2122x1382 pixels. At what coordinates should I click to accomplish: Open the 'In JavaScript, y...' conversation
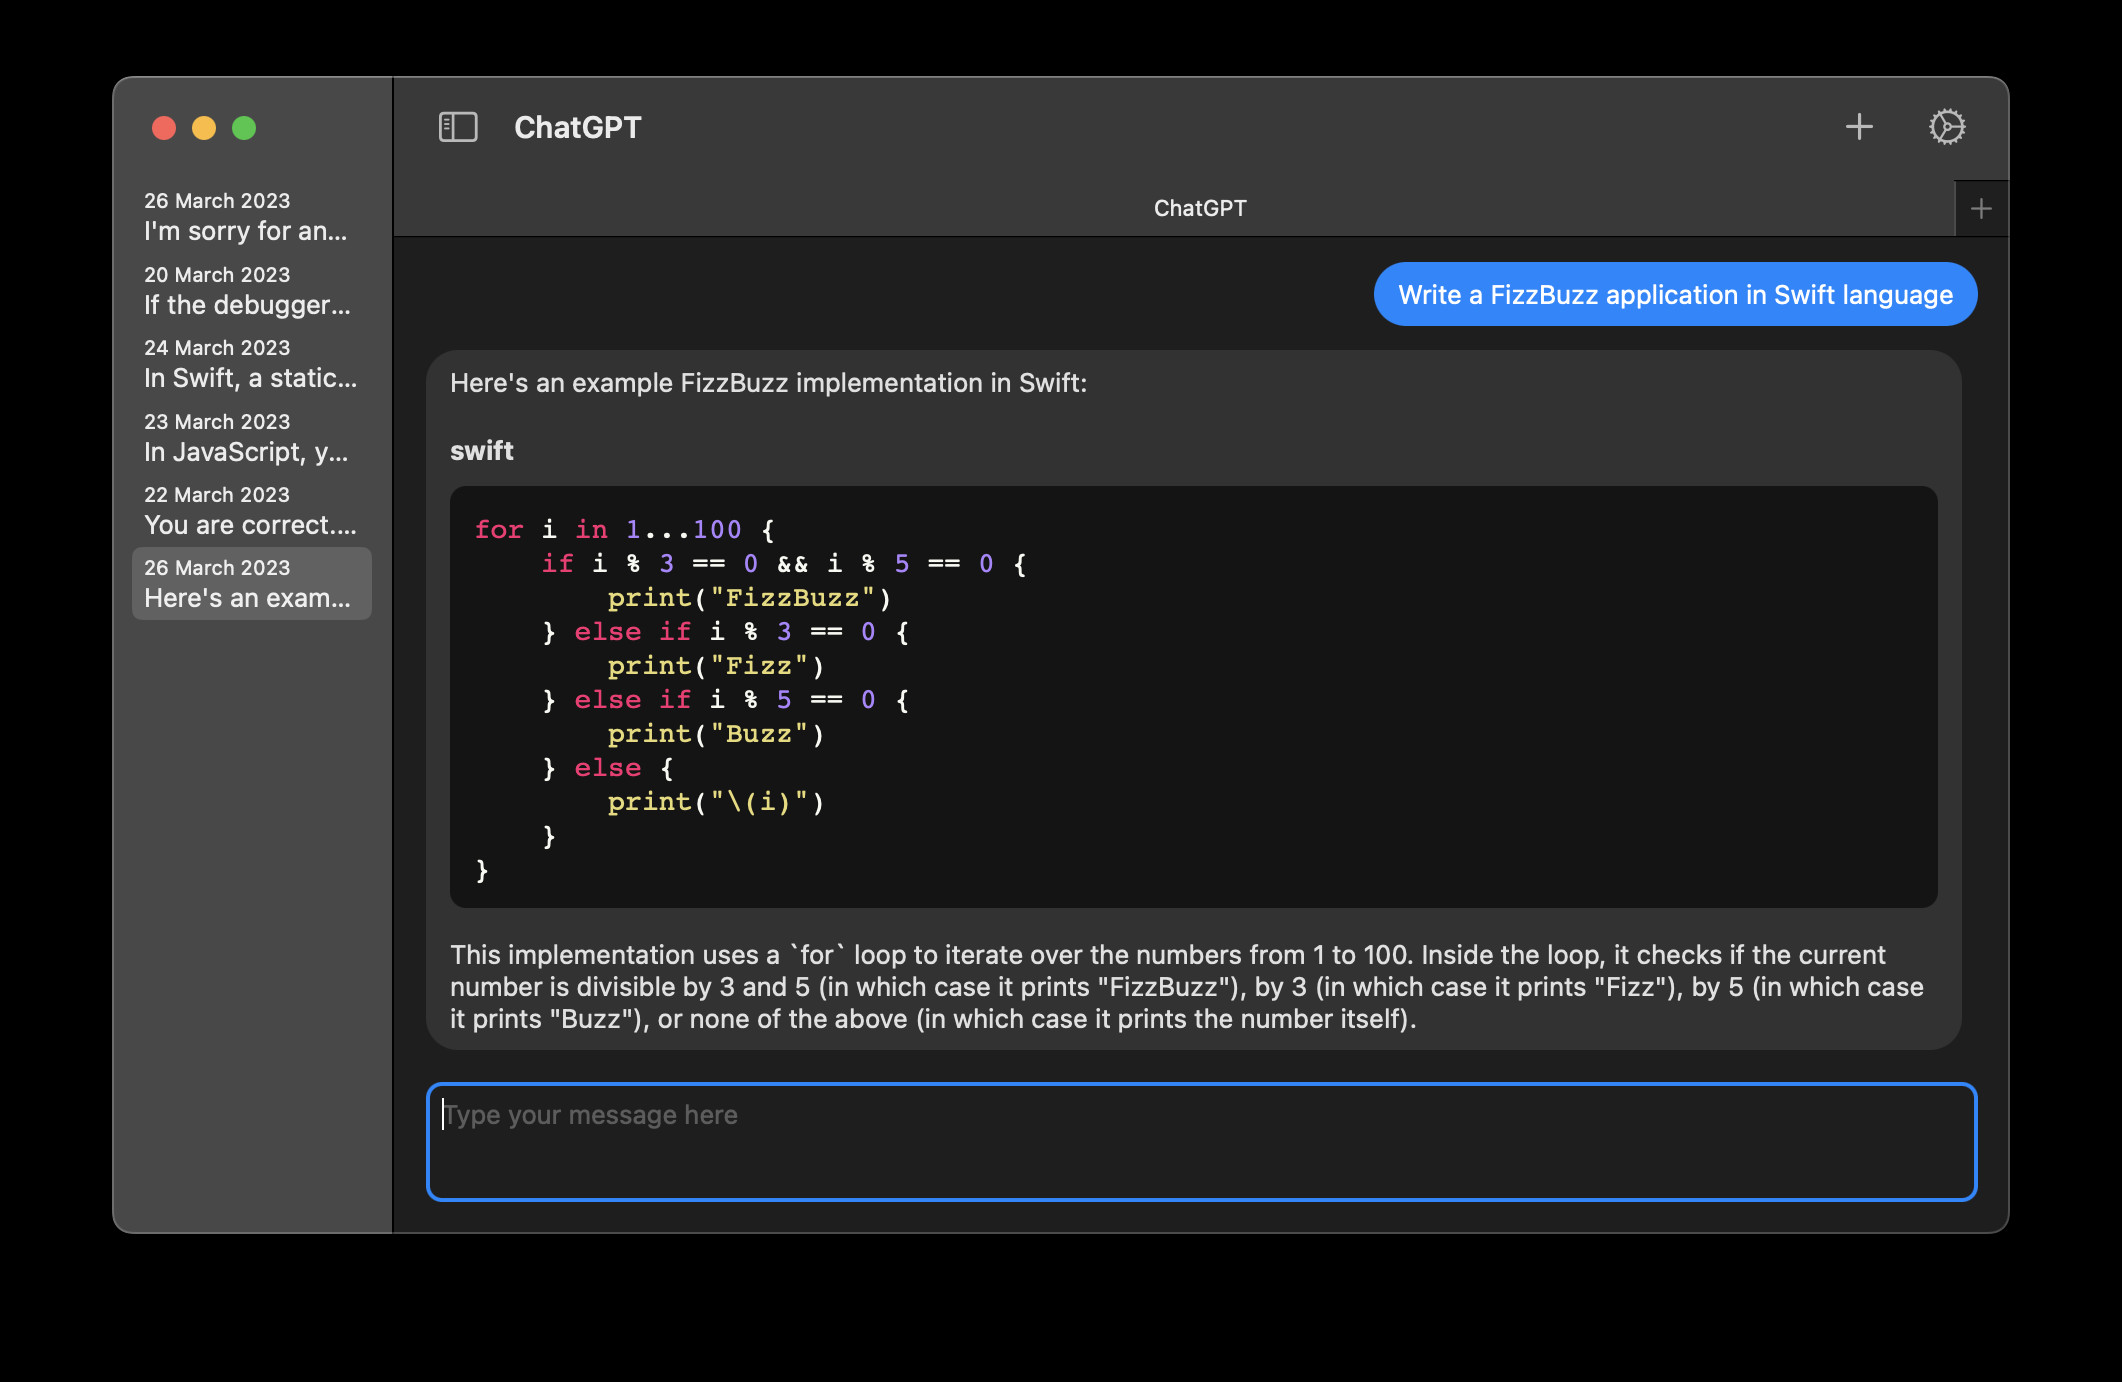(252, 437)
